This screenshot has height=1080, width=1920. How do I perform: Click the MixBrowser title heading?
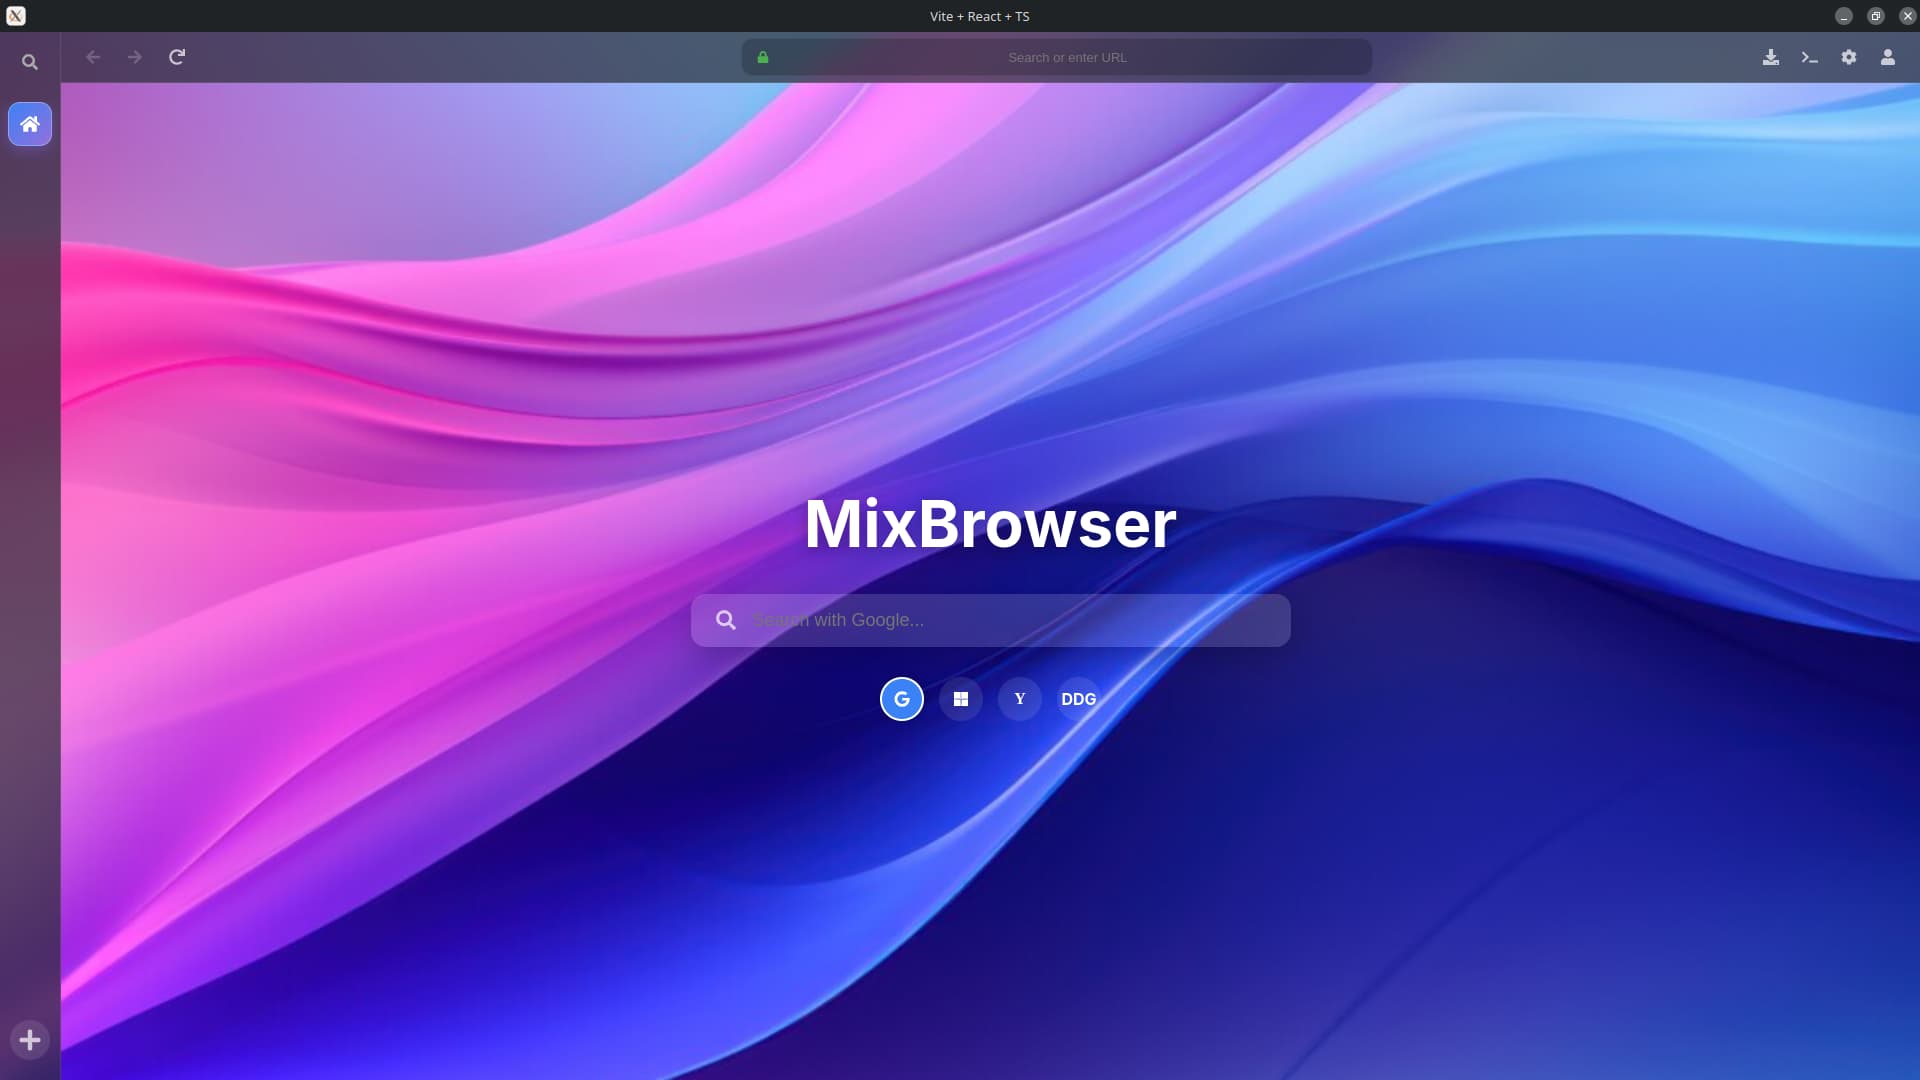[990, 524]
